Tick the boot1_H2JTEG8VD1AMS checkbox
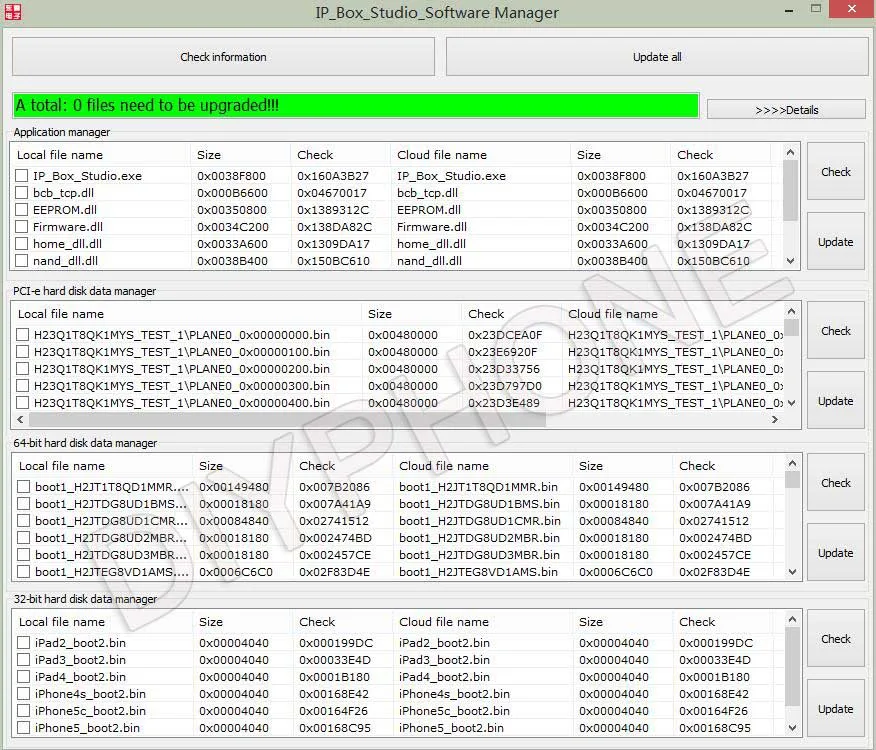876x750 pixels. tap(23, 572)
